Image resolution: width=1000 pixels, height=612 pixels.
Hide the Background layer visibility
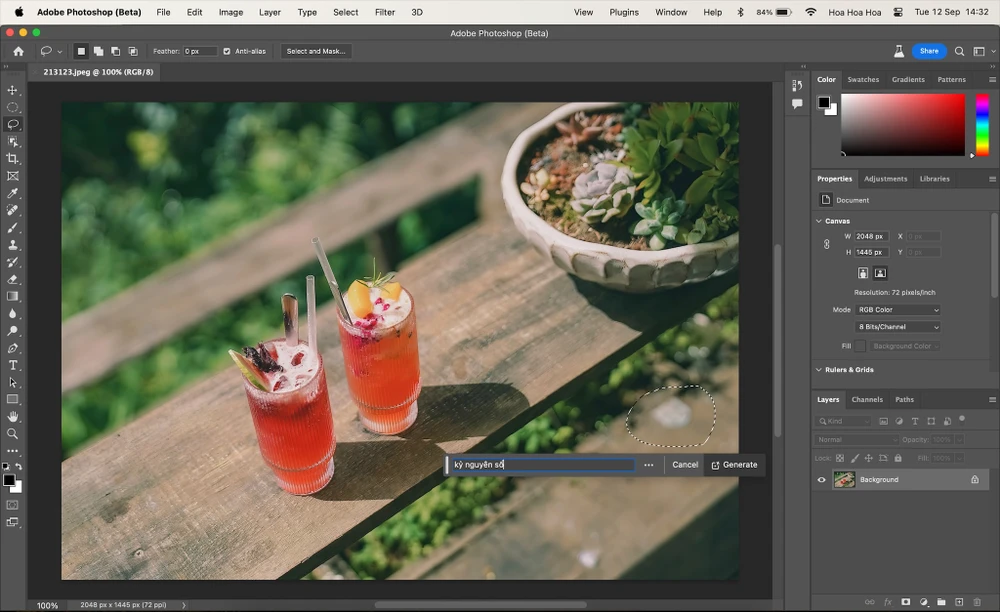pos(822,479)
